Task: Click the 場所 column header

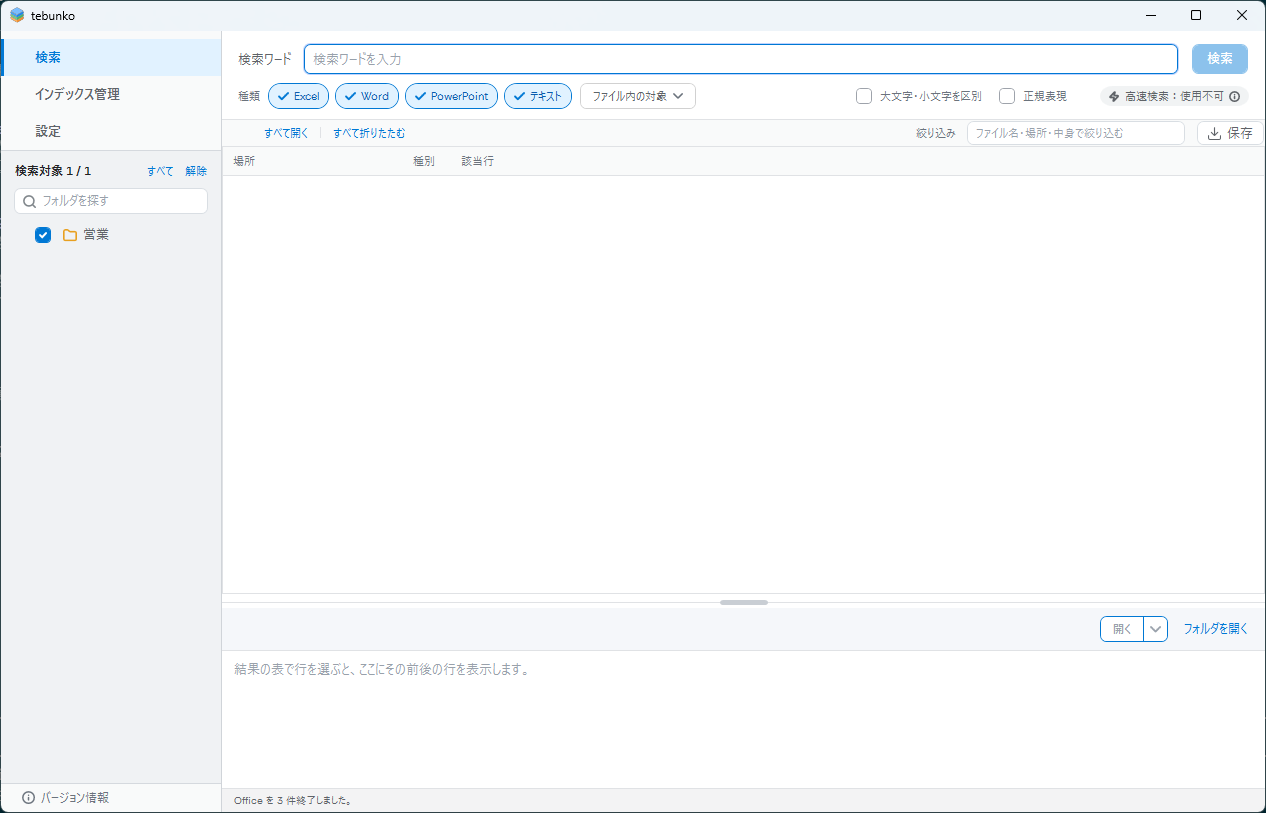Action: [x=244, y=161]
